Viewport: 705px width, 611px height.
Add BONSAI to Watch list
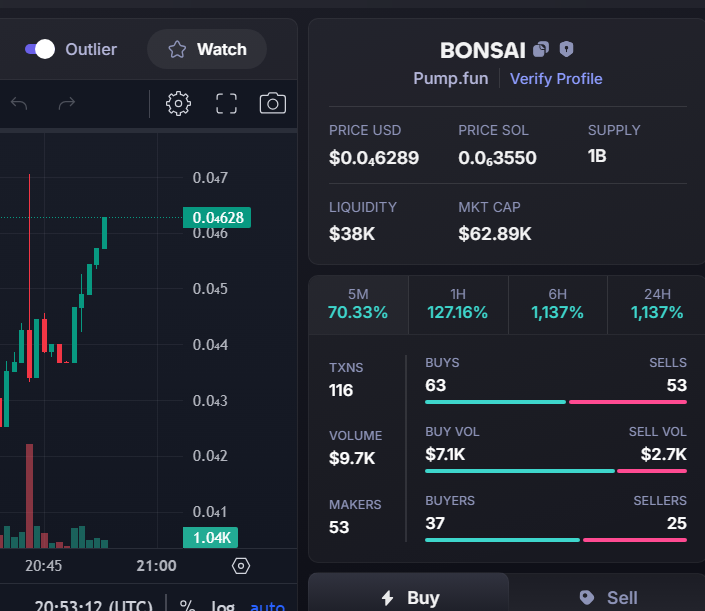click(207, 49)
